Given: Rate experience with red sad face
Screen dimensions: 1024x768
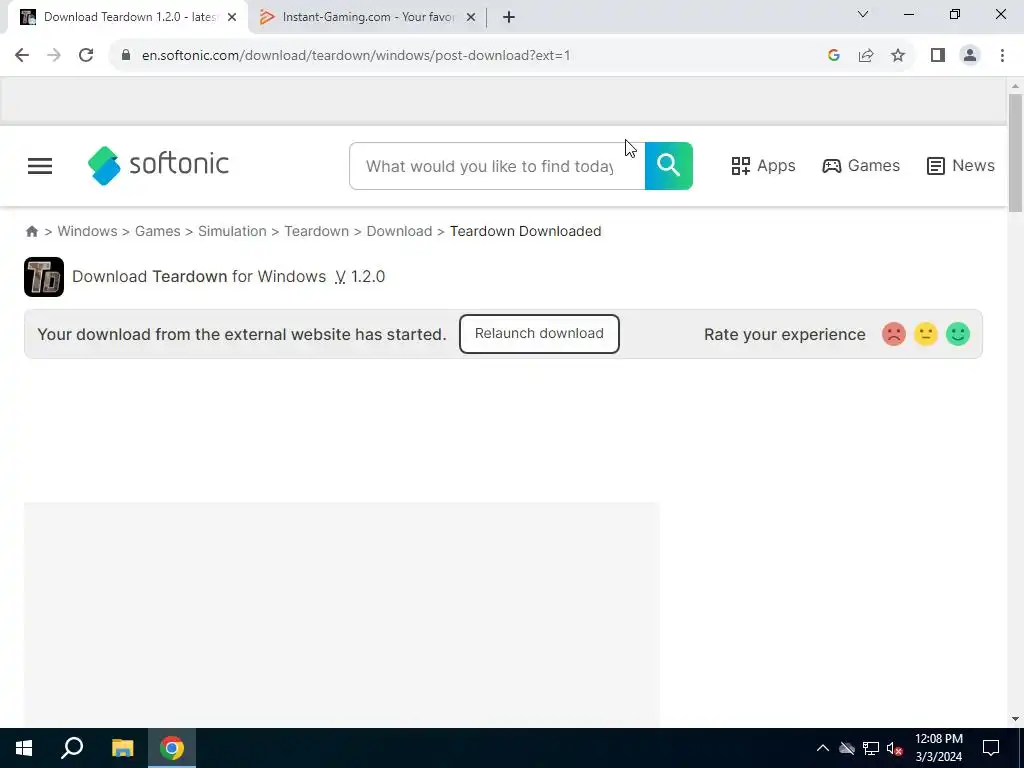Looking at the screenshot, I should 893,334.
